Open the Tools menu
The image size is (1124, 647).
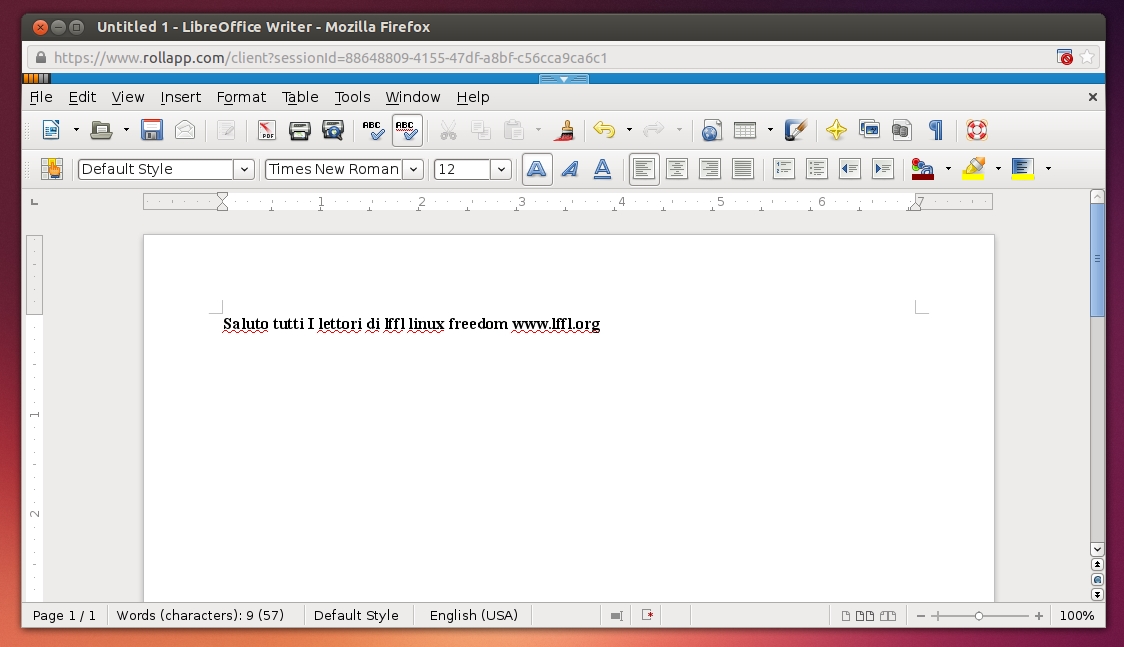[x=352, y=97]
